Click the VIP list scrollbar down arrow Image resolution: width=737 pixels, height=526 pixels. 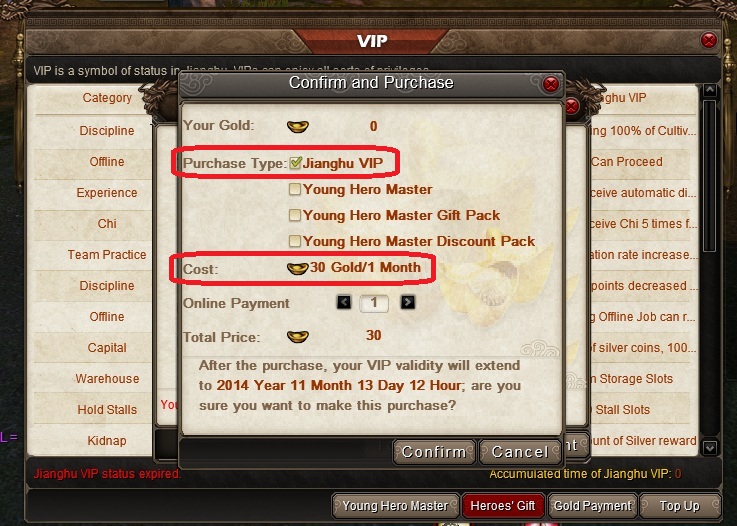(x=709, y=447)
